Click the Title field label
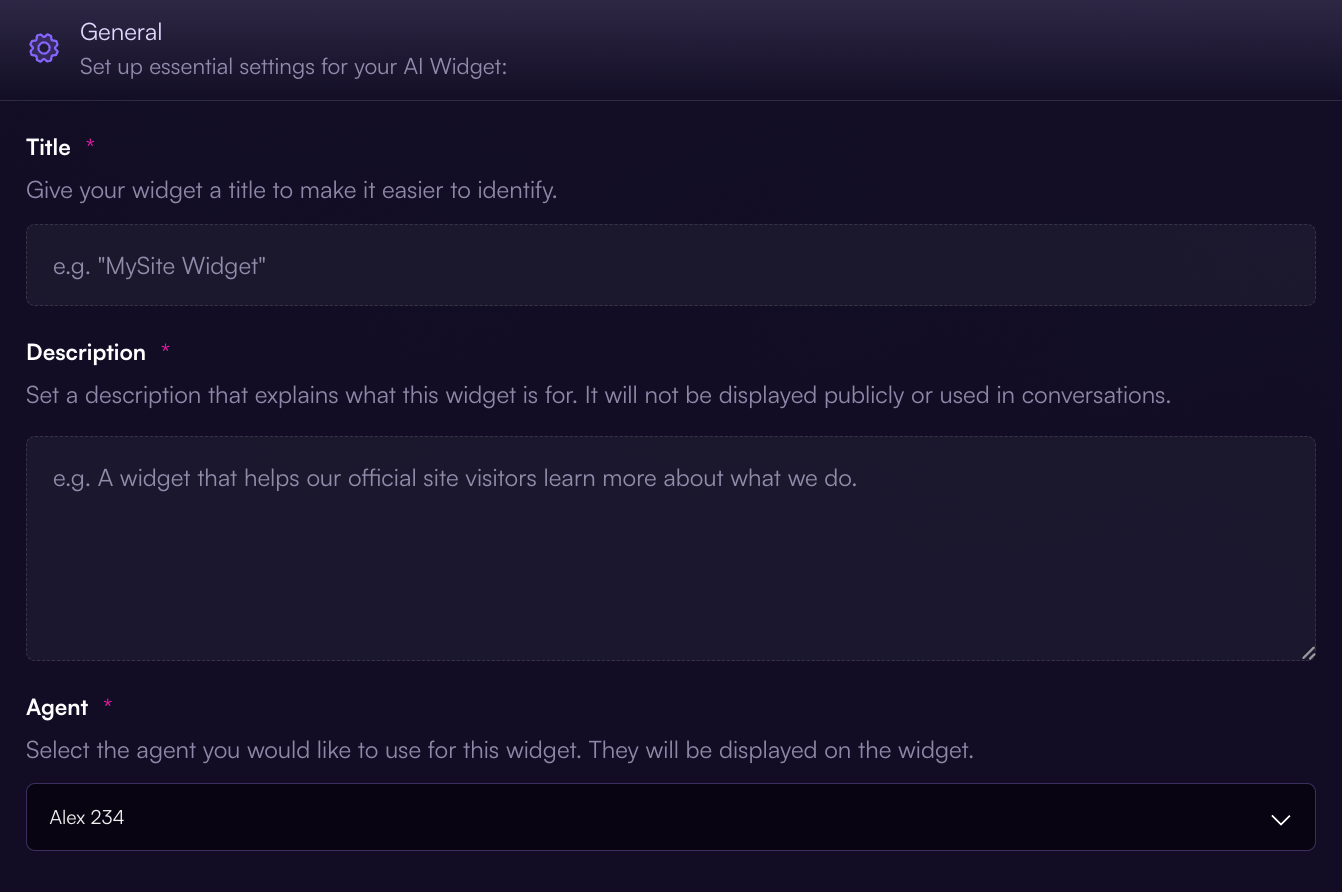 pyautogui.click(x=48, y=147)
